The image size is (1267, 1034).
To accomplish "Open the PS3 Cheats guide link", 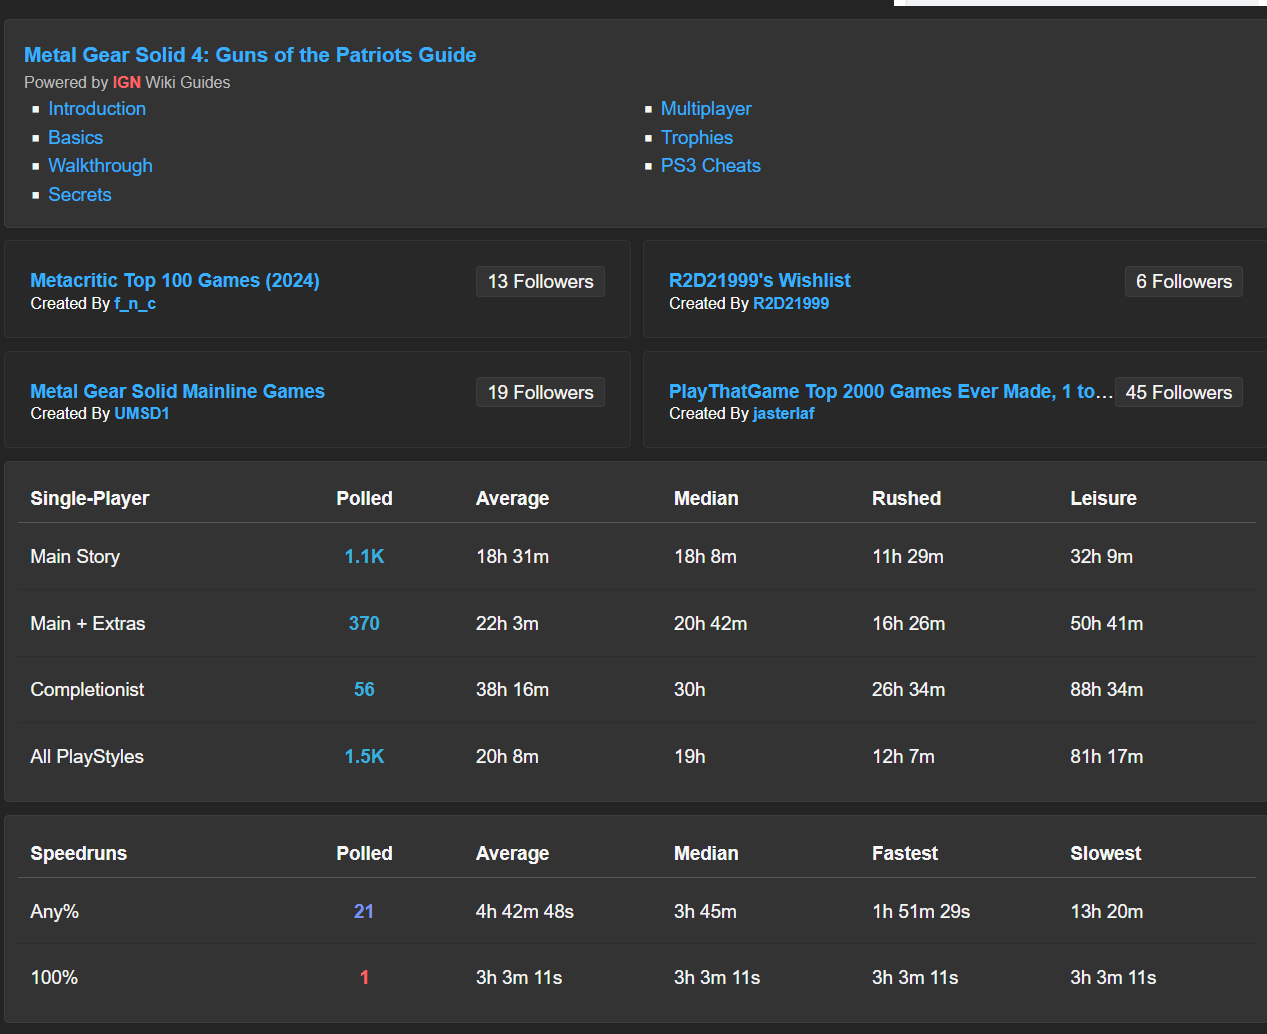I will pos(711,166).
